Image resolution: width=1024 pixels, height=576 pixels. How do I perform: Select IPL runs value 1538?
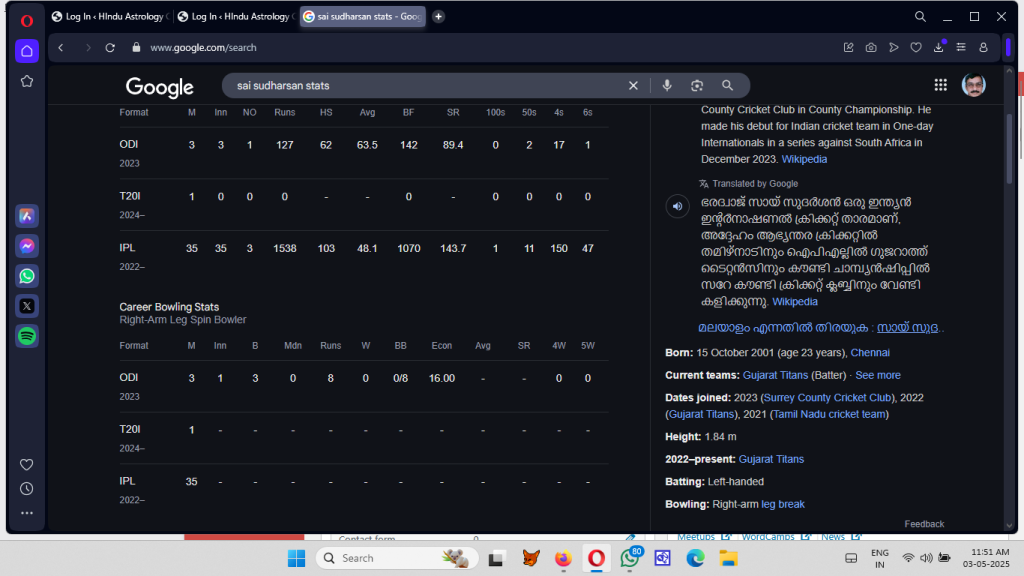(x=285, y=248)
